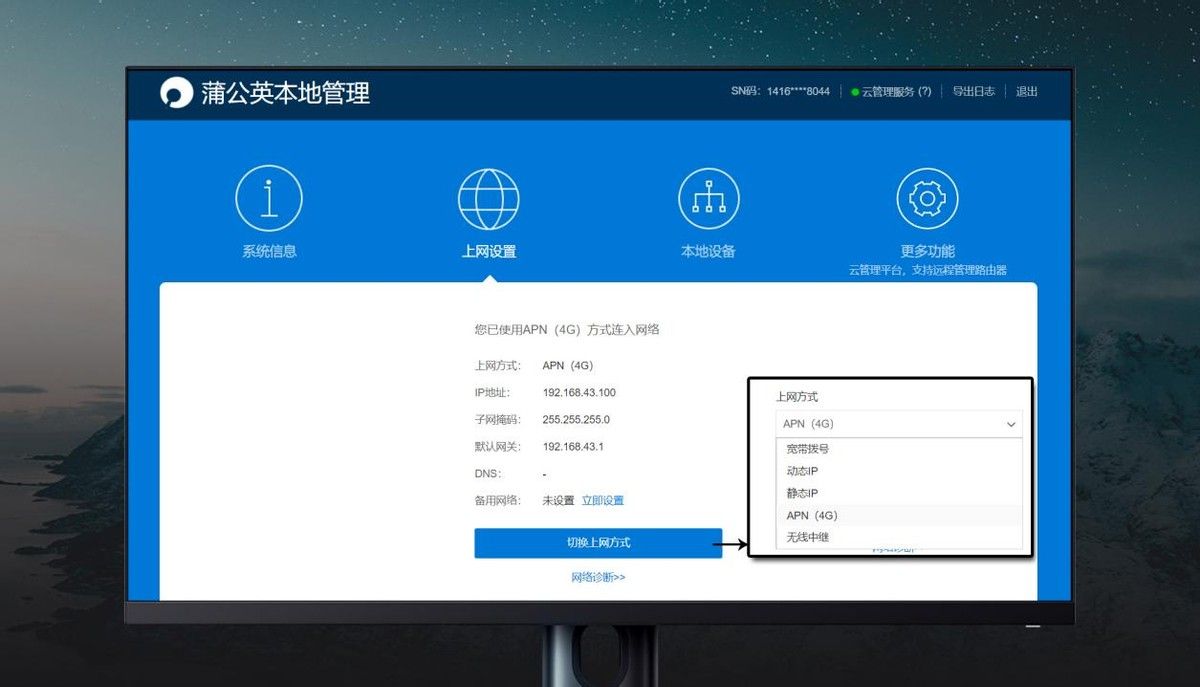This screenshot has width=1200, height=687.
Task: Click the 蒲公英 logo icon in header
Action: click(x=177, y=93)
